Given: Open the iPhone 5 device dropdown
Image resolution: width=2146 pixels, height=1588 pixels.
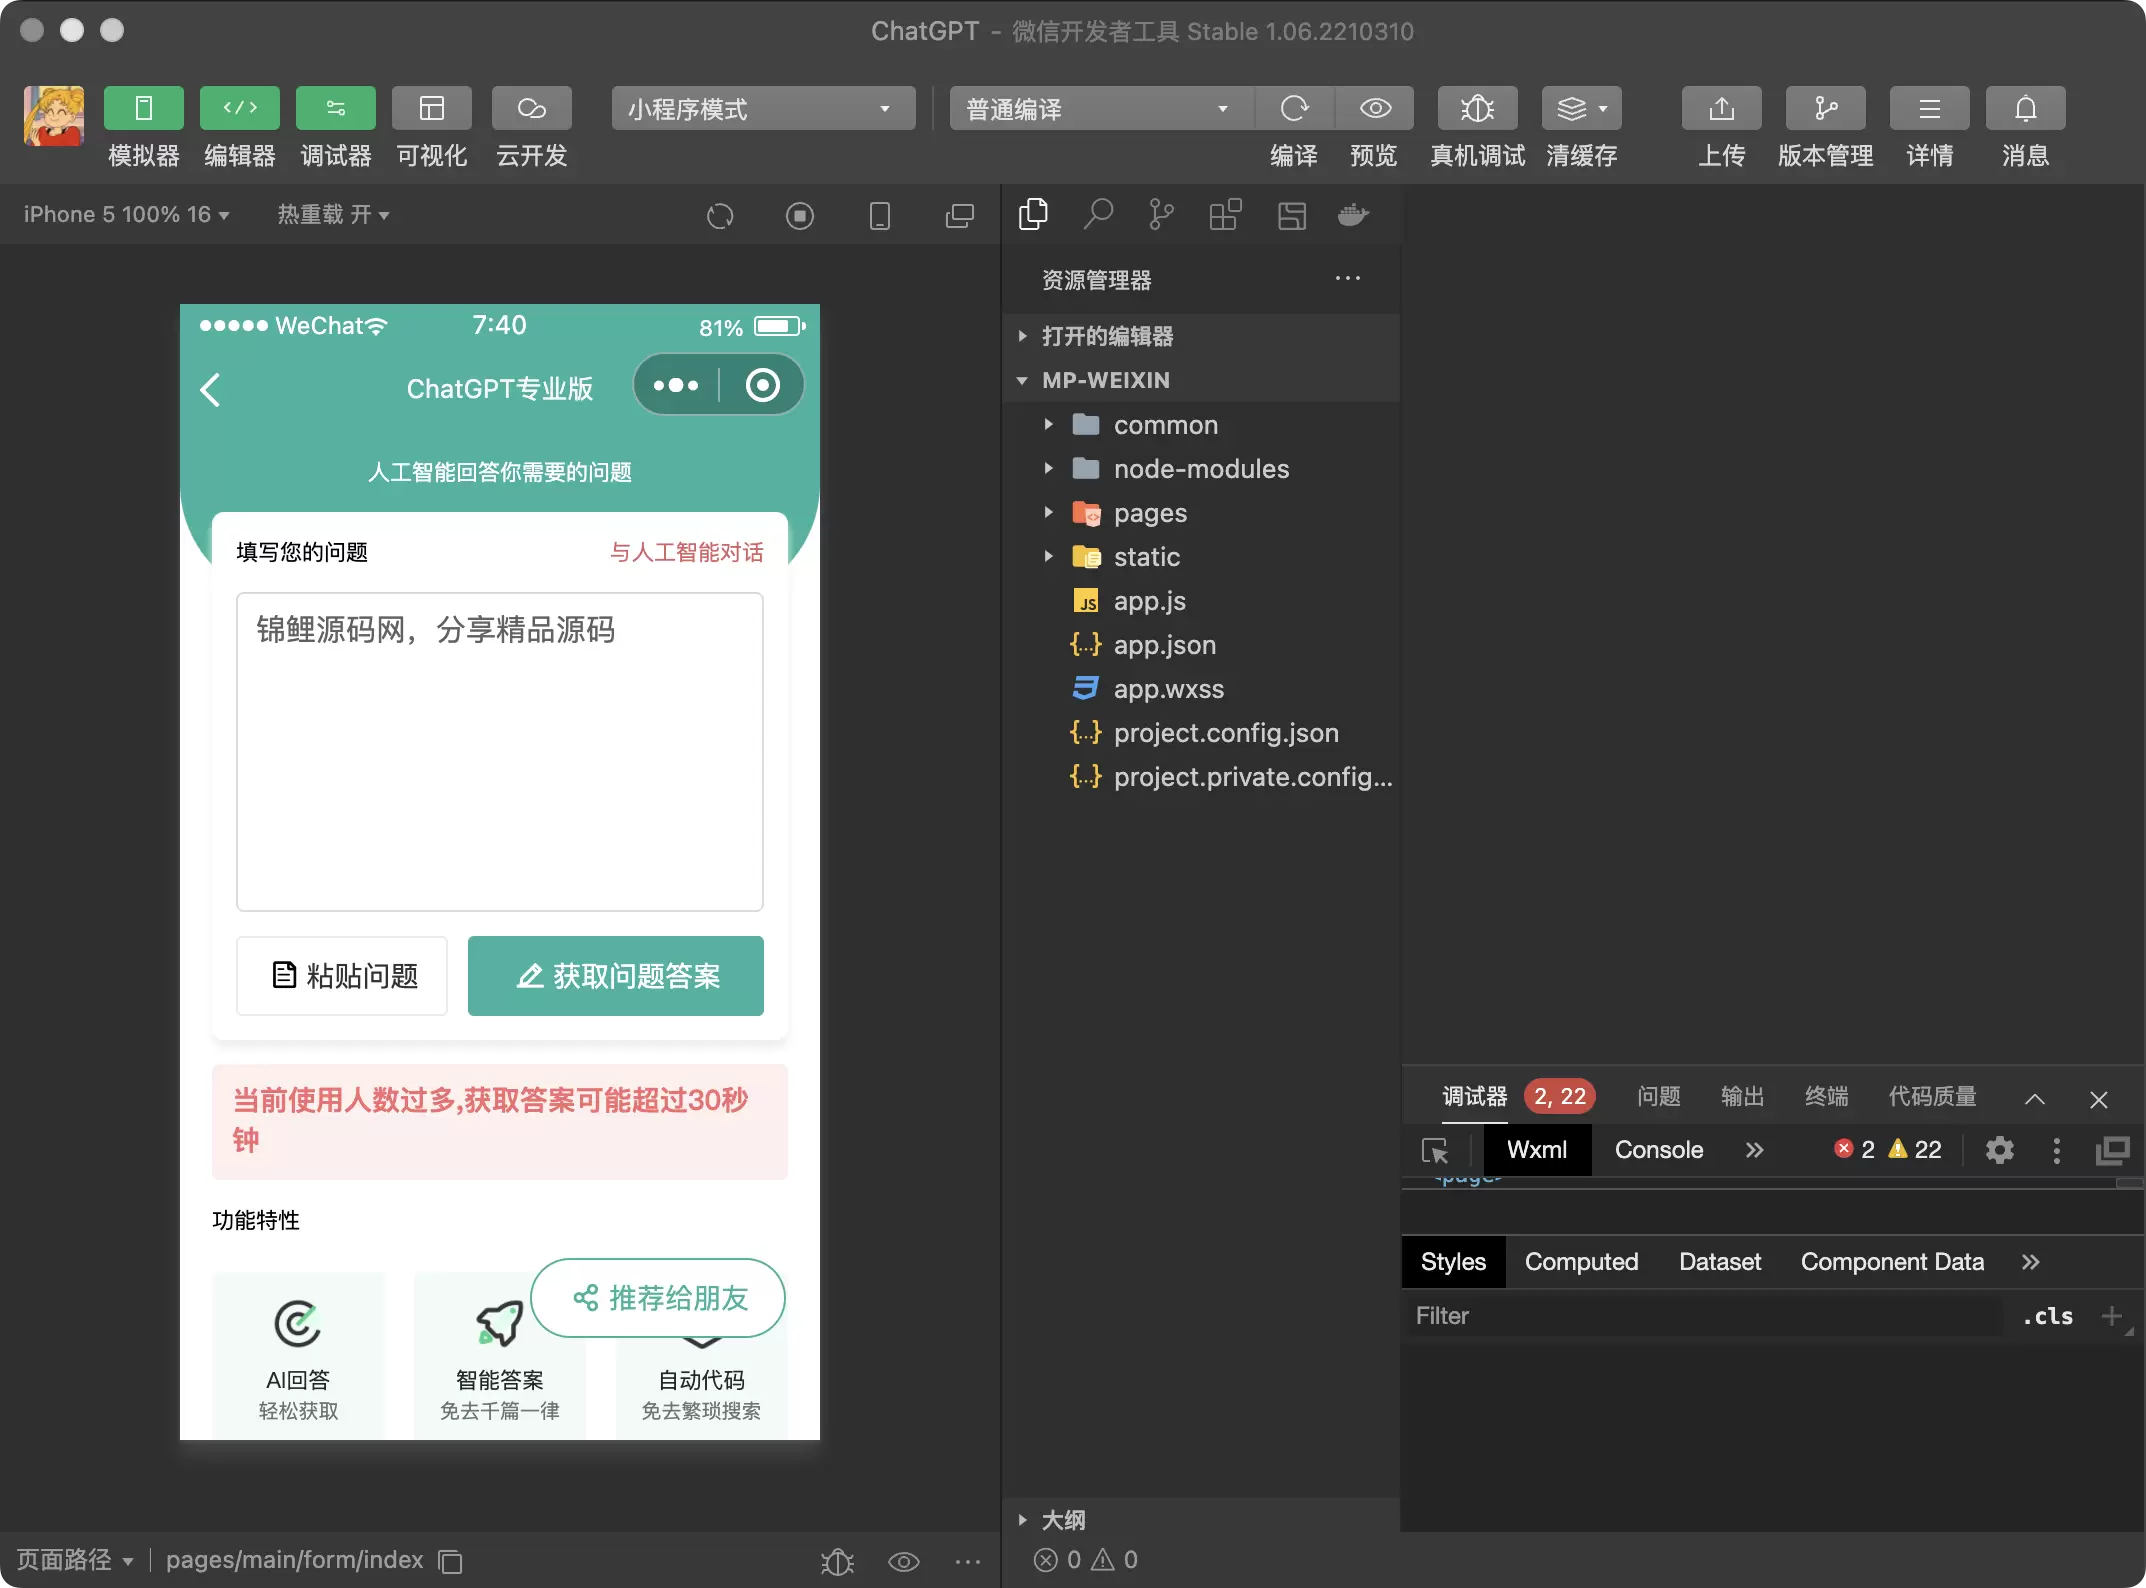Looking at the screenshot, I should pos(126,215).
